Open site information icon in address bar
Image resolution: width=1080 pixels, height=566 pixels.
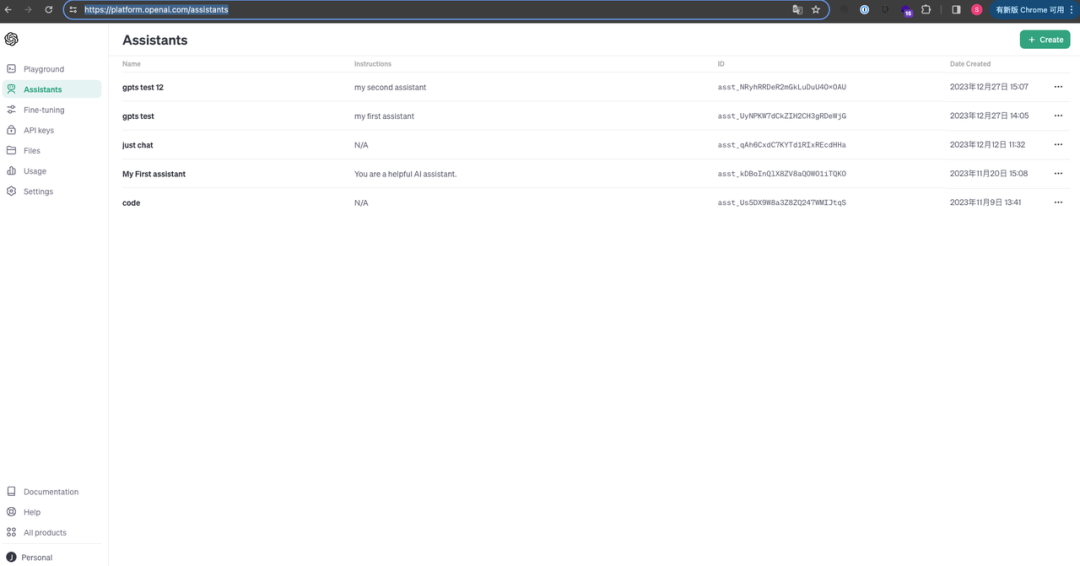click(x=73, y=10)
